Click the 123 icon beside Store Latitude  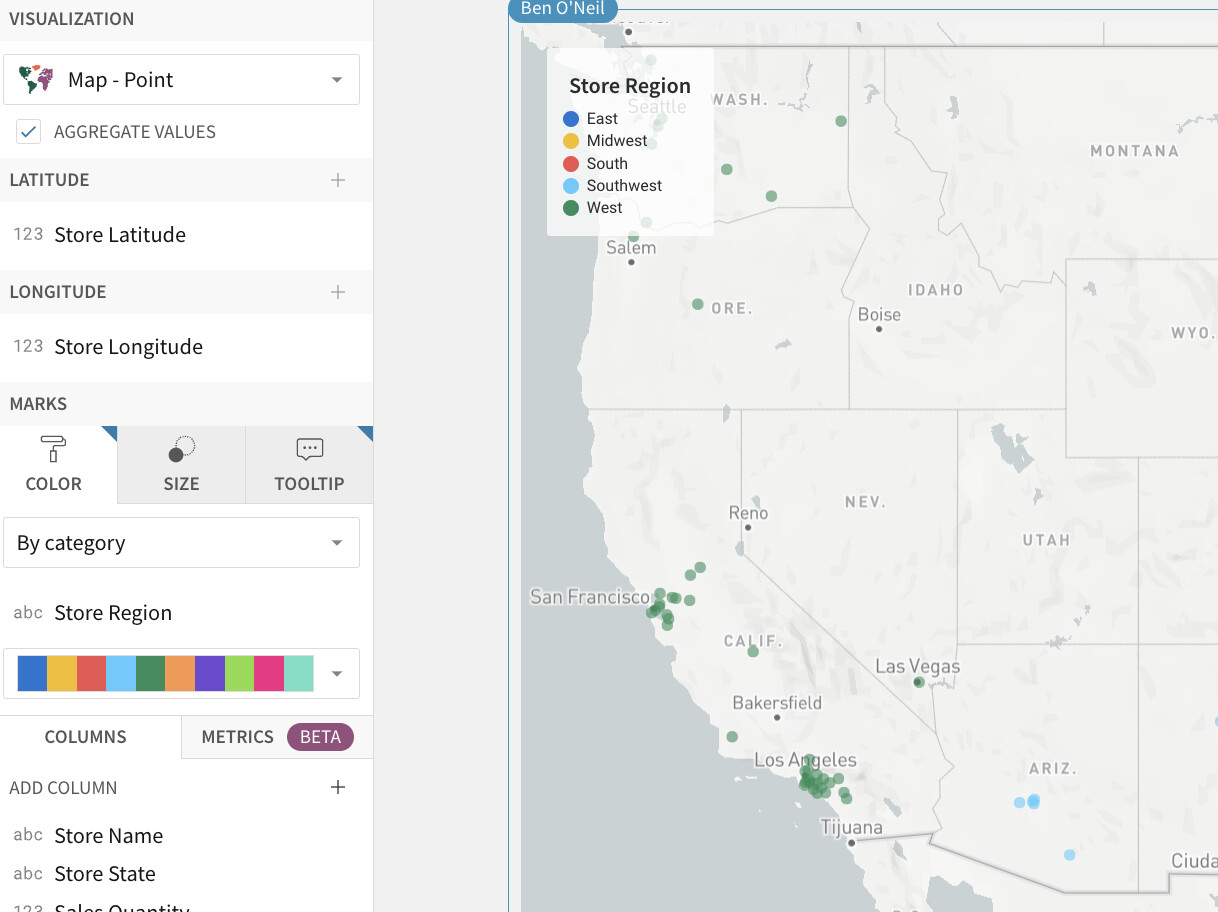coord(30,235)
